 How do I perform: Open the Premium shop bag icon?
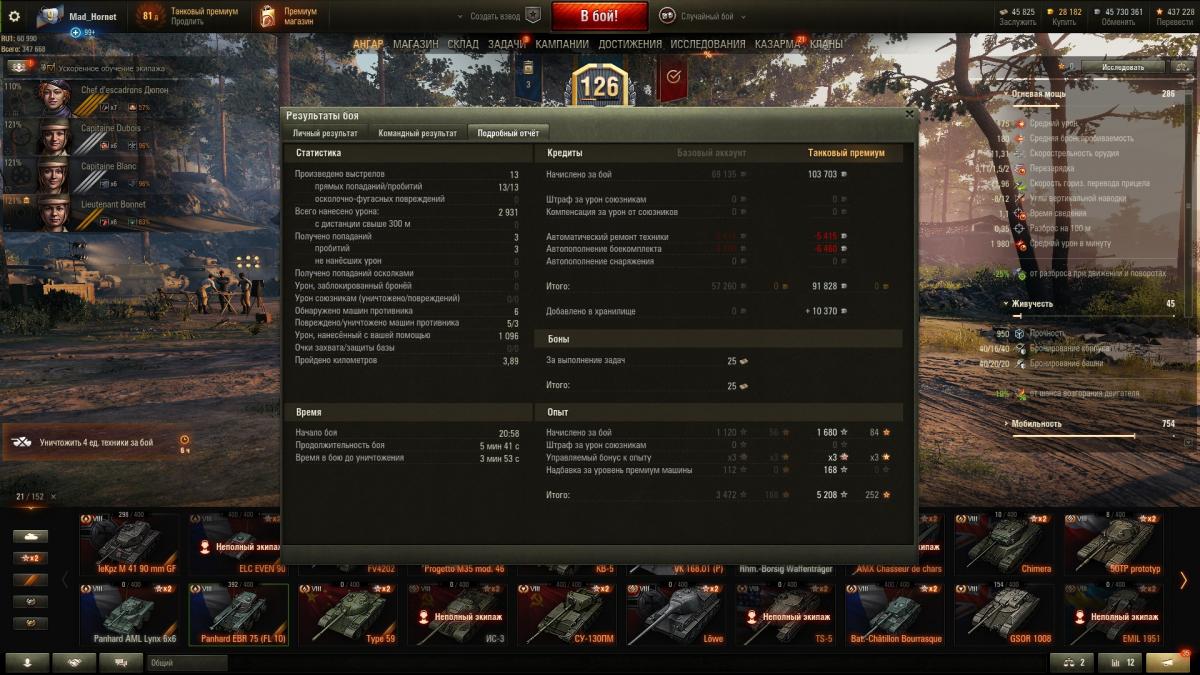click(268, 16)
